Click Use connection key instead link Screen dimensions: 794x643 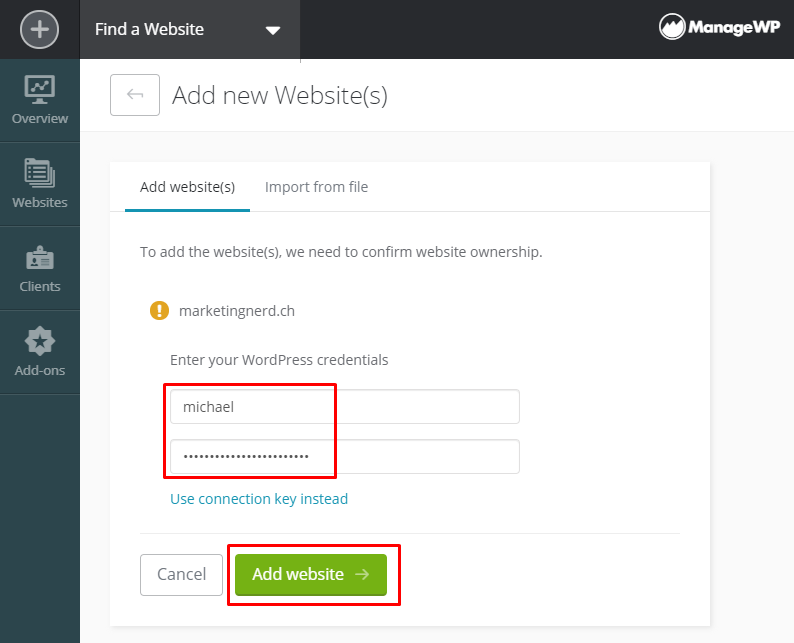(259, 499)
